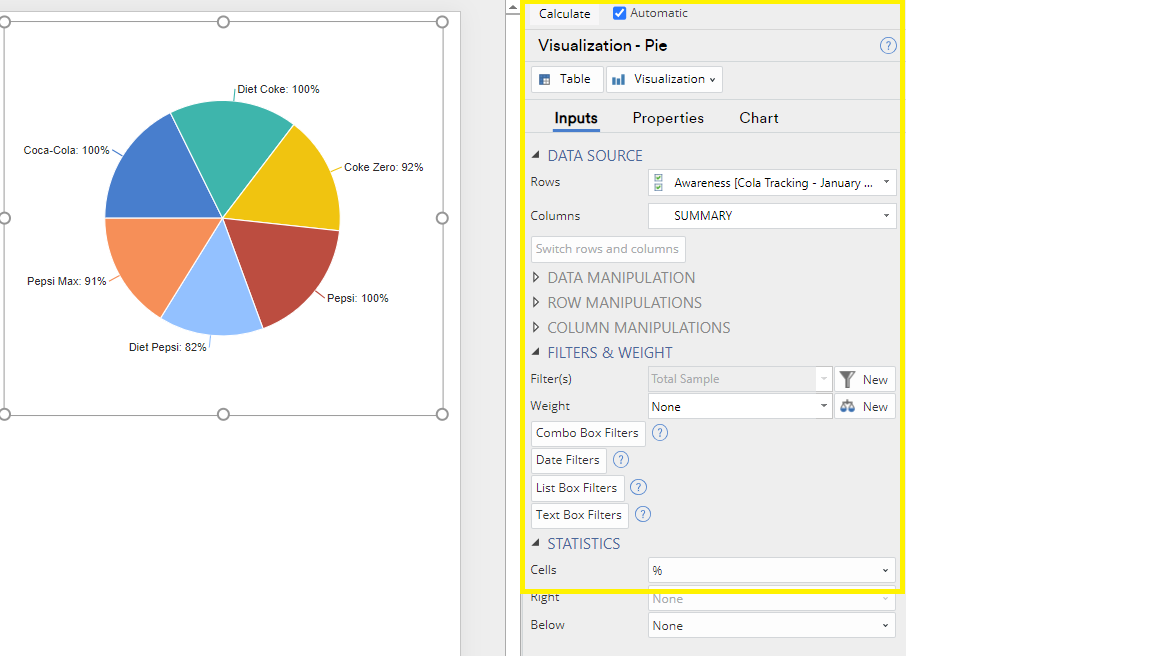Open help for Combo Box Filters
Viewport: 1152px width, 656px height.
659,433
